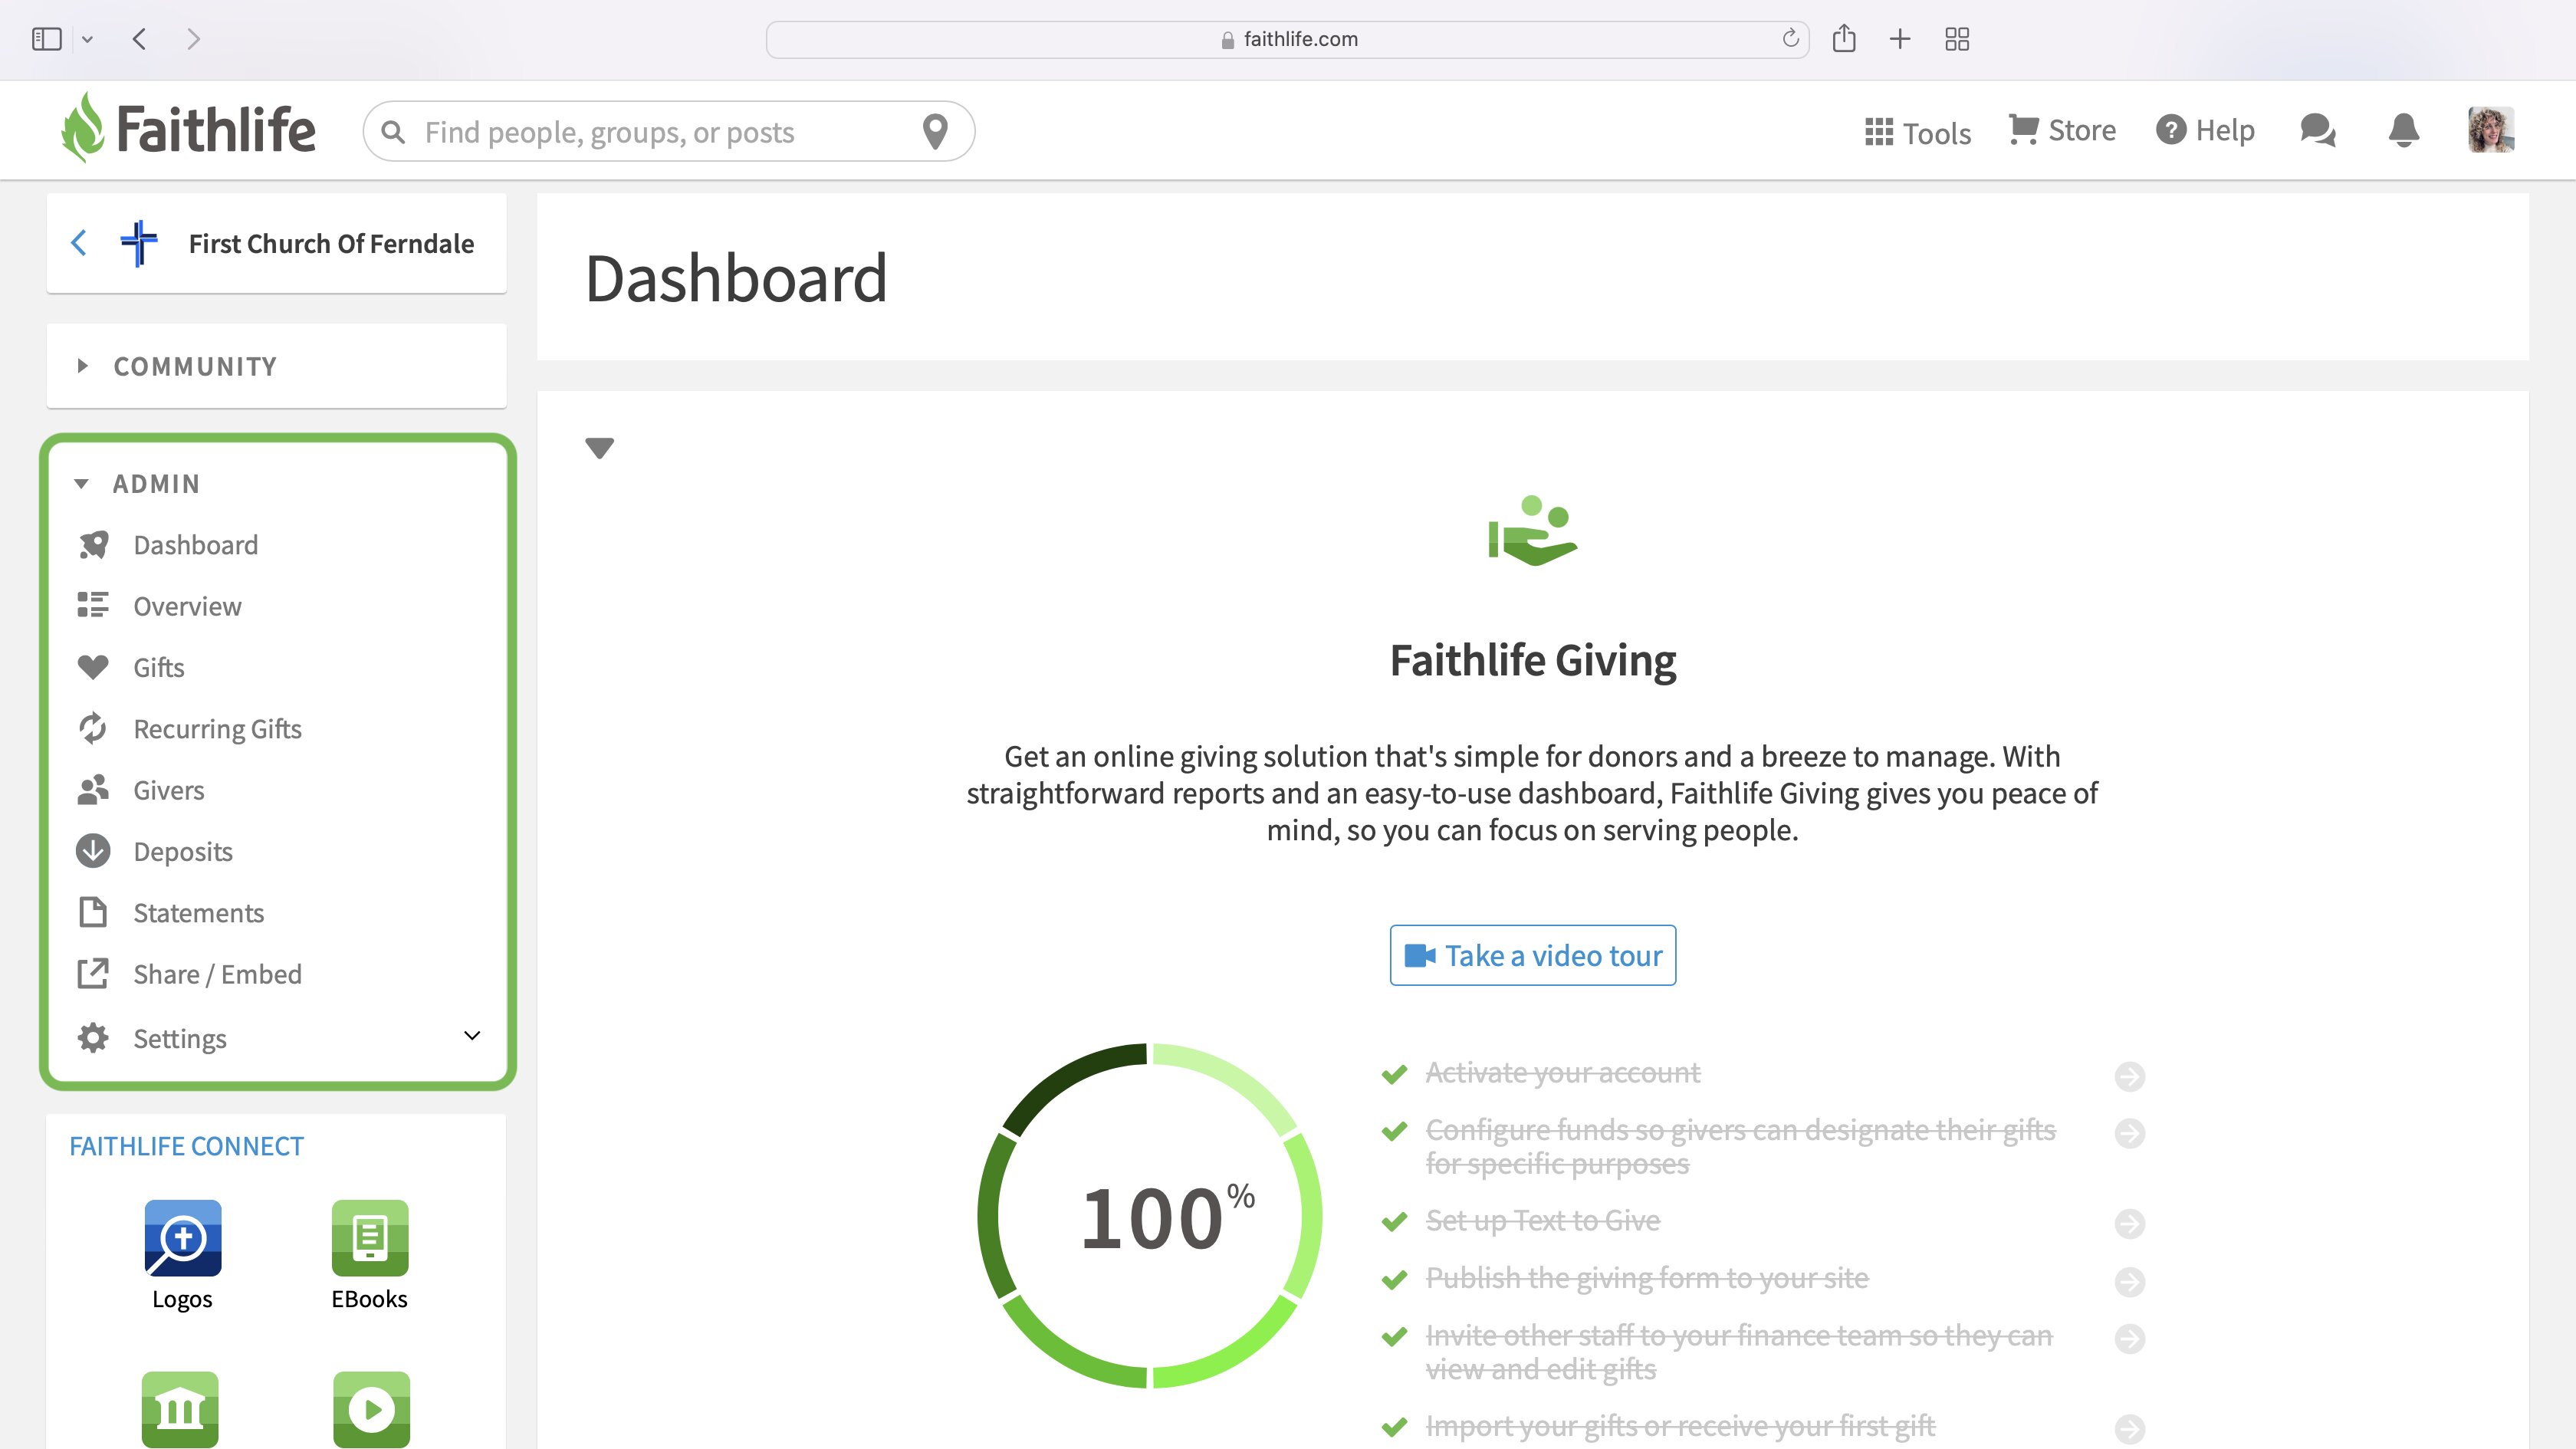
Task: Expand the COMMUNITY section
Action: [276, 366]
